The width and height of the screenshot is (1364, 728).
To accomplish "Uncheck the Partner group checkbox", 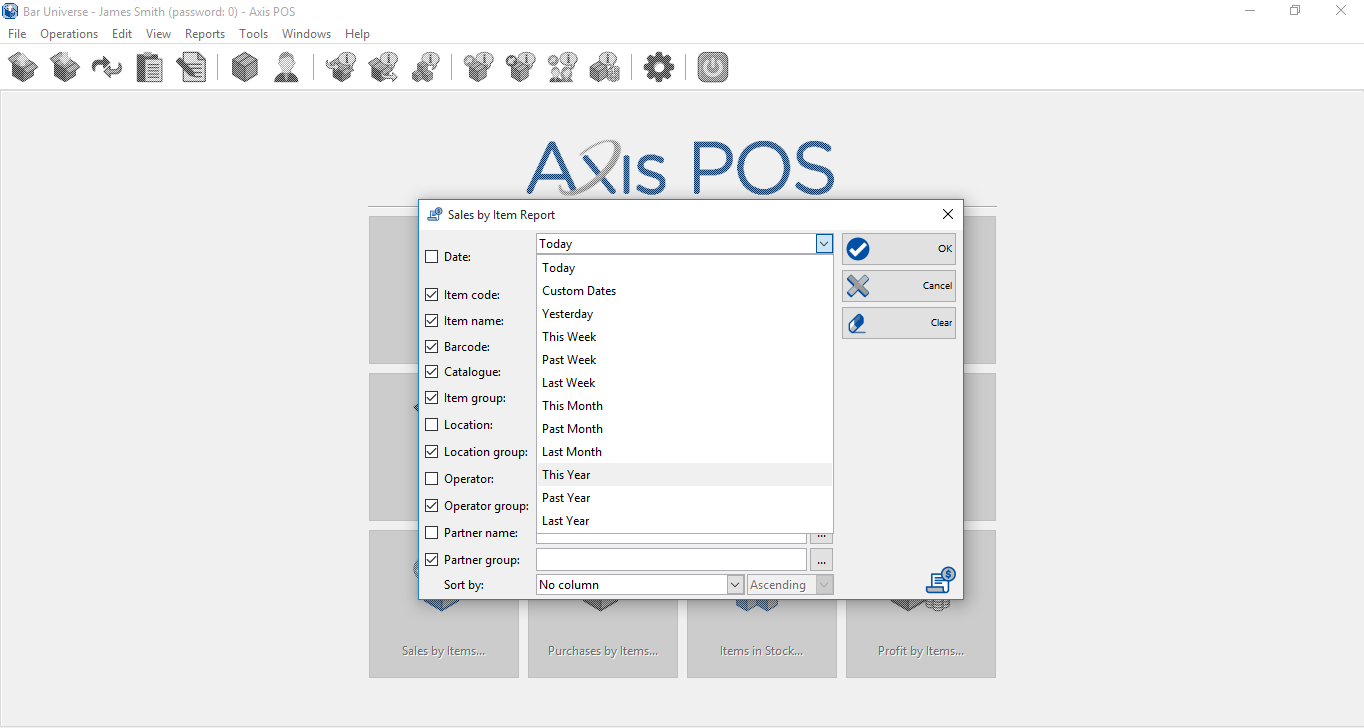I will [x=432, y=560].
